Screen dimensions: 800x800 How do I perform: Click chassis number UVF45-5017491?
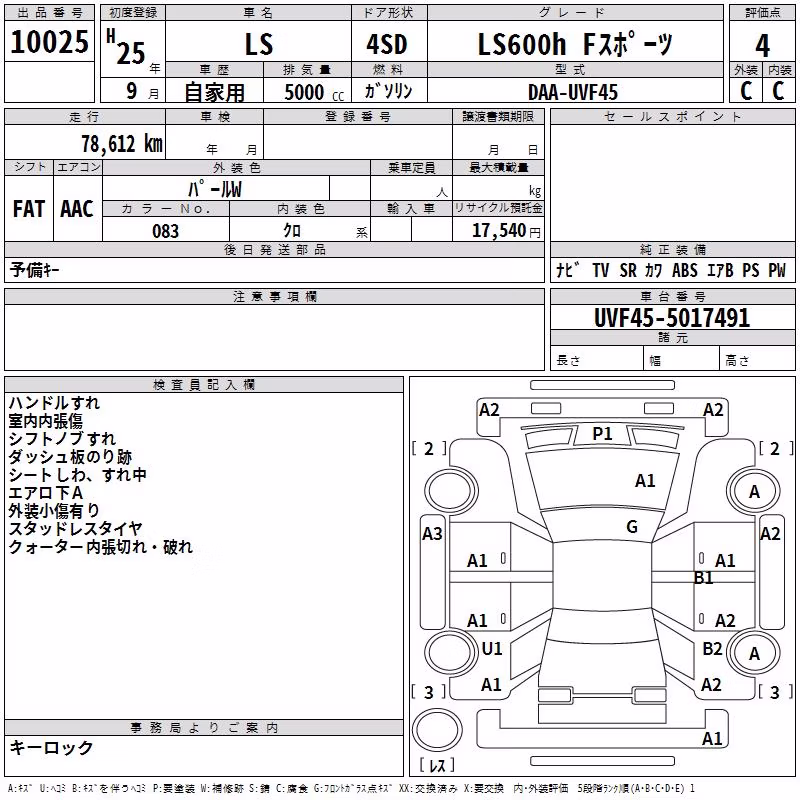point(672,318)
